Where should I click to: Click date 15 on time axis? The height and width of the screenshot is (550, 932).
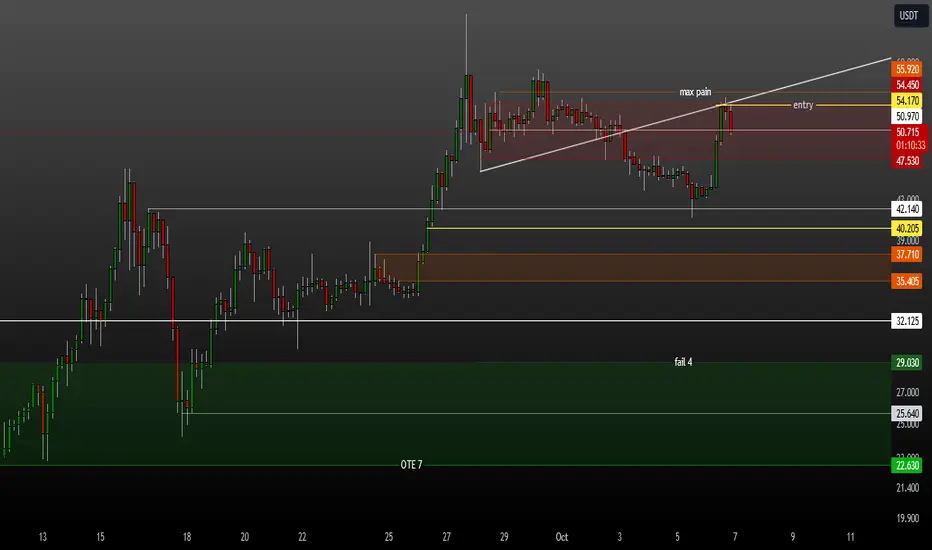[100, 537]
